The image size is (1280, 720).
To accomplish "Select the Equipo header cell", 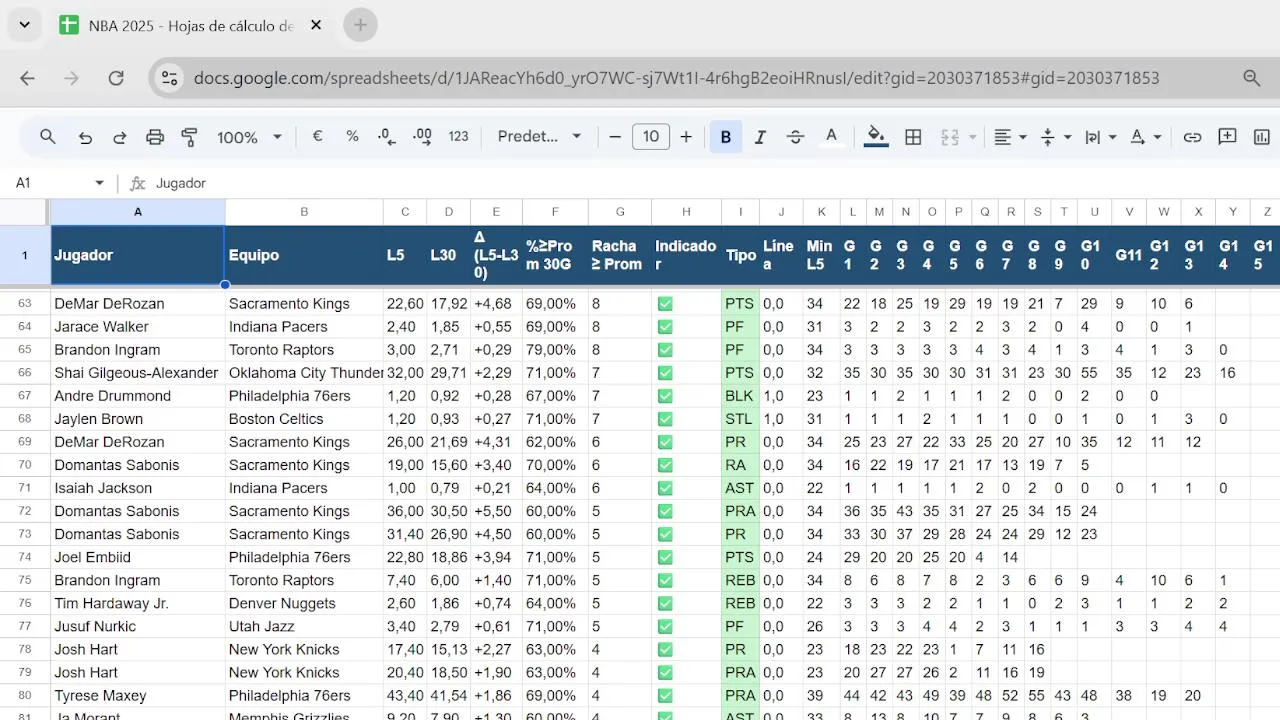I will (304, 255).
